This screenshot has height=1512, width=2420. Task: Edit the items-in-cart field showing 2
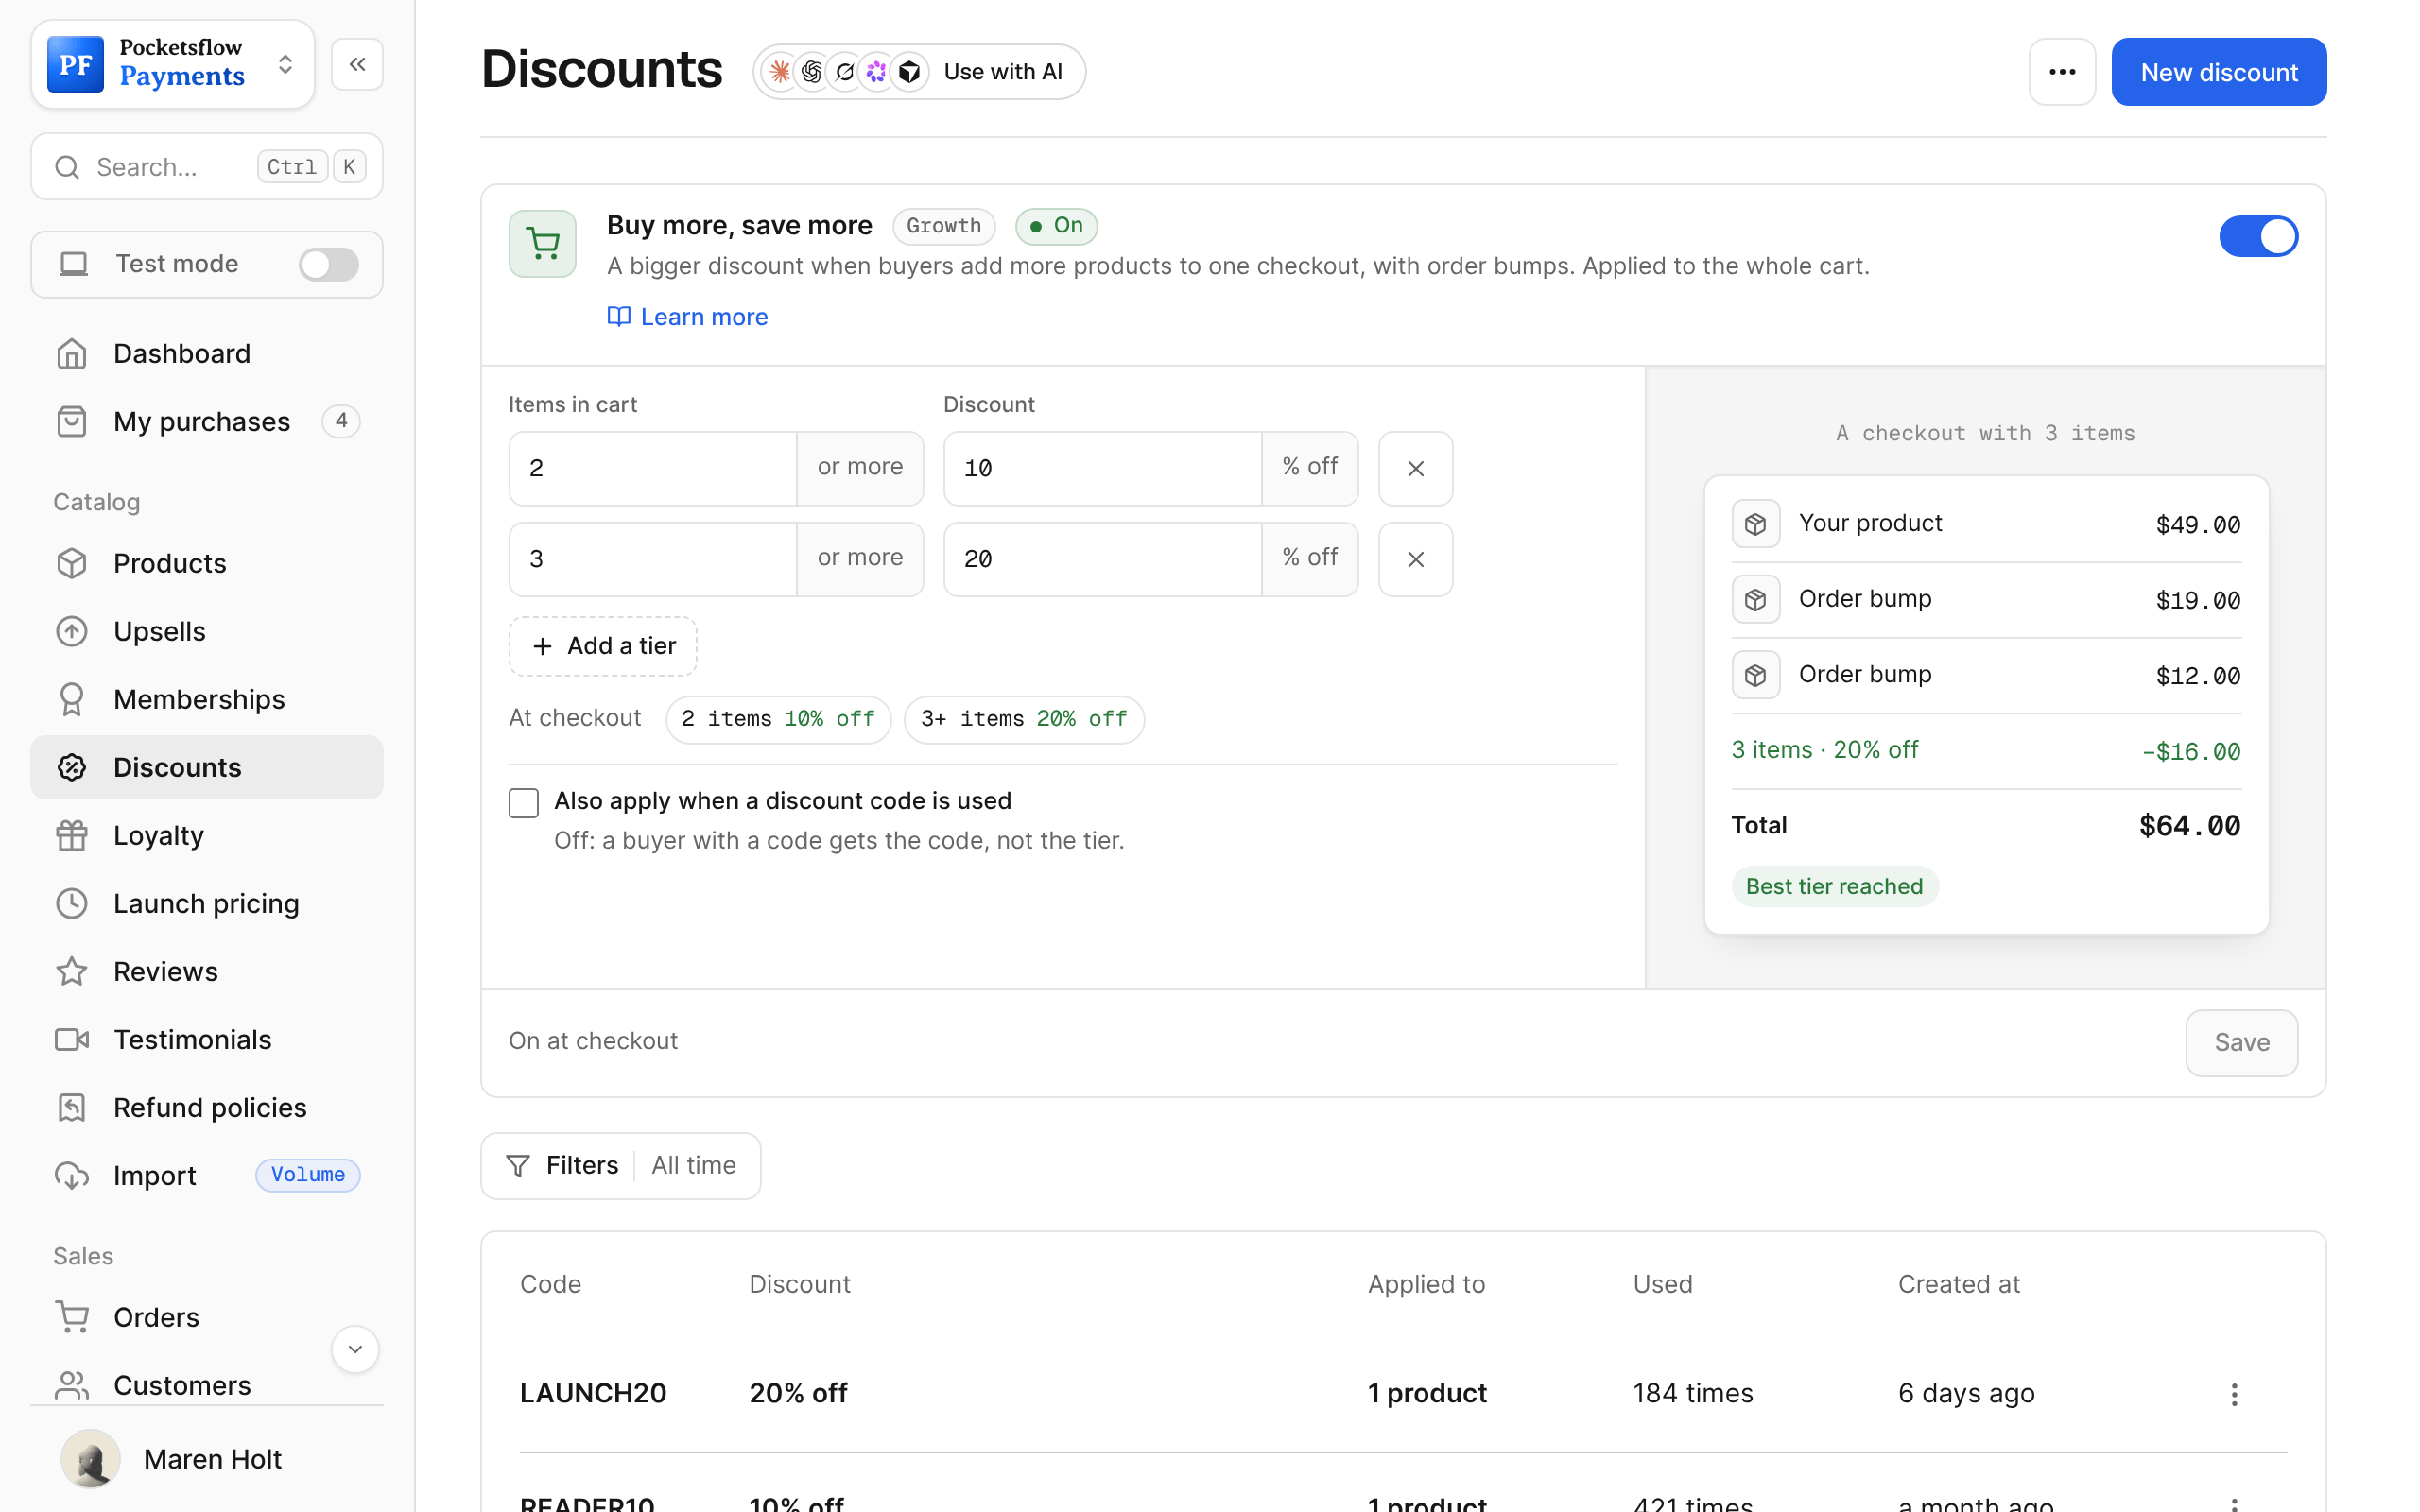point(652,468)
